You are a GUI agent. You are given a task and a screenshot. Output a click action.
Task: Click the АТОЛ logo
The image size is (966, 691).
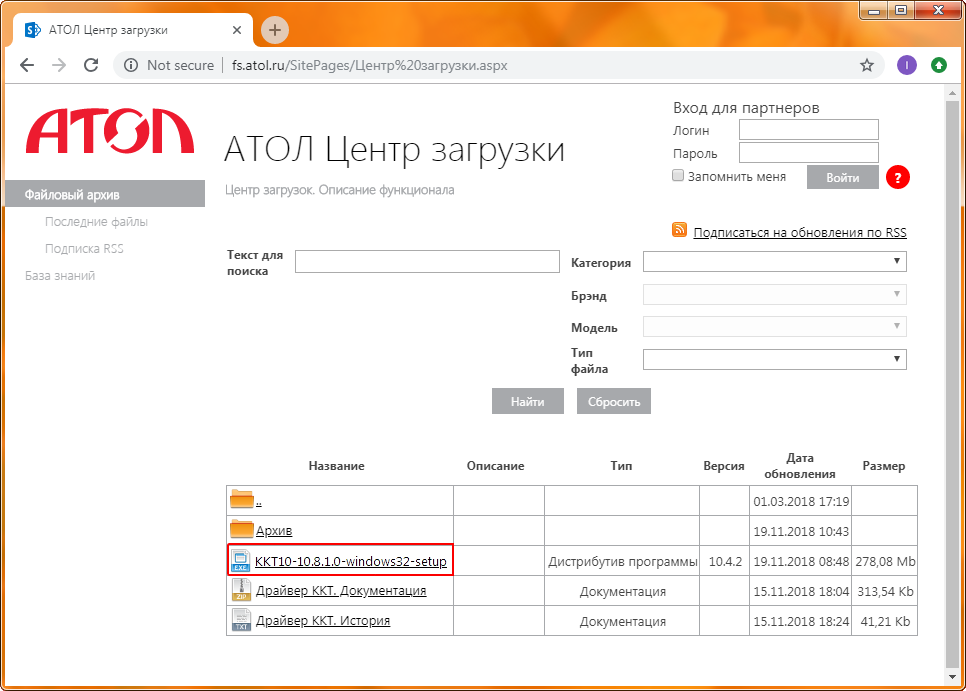pyautogui.click(x=110, y=132)
